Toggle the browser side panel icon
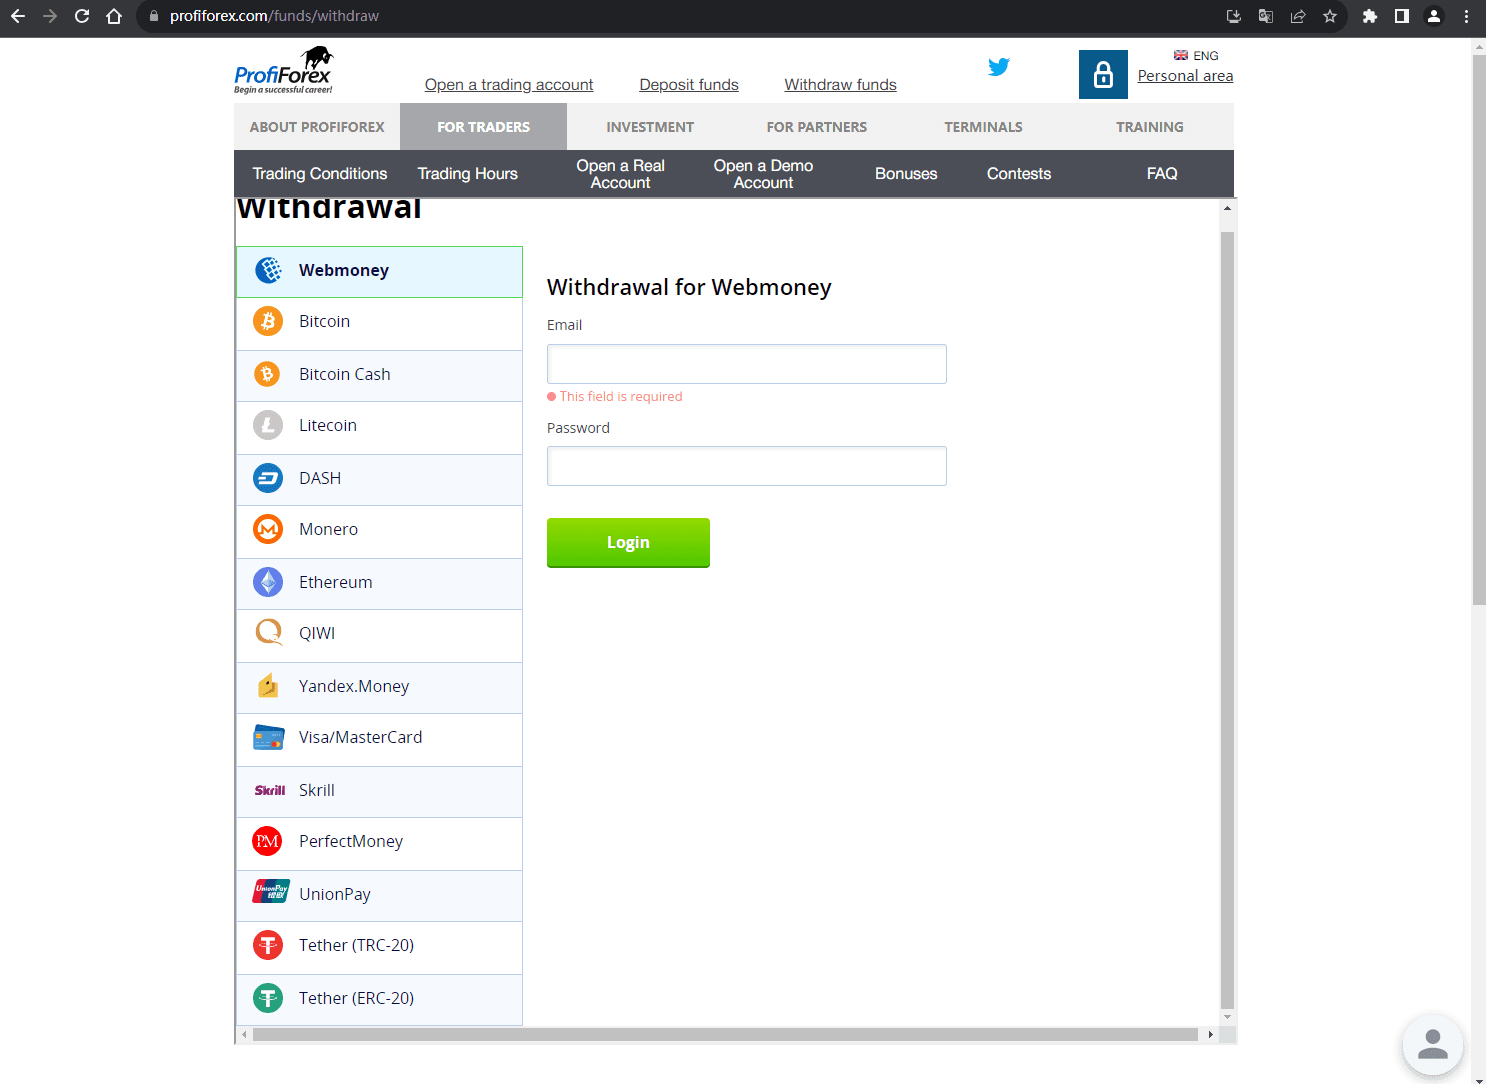This screenshot has width=1486, height=1084. 1402,16
